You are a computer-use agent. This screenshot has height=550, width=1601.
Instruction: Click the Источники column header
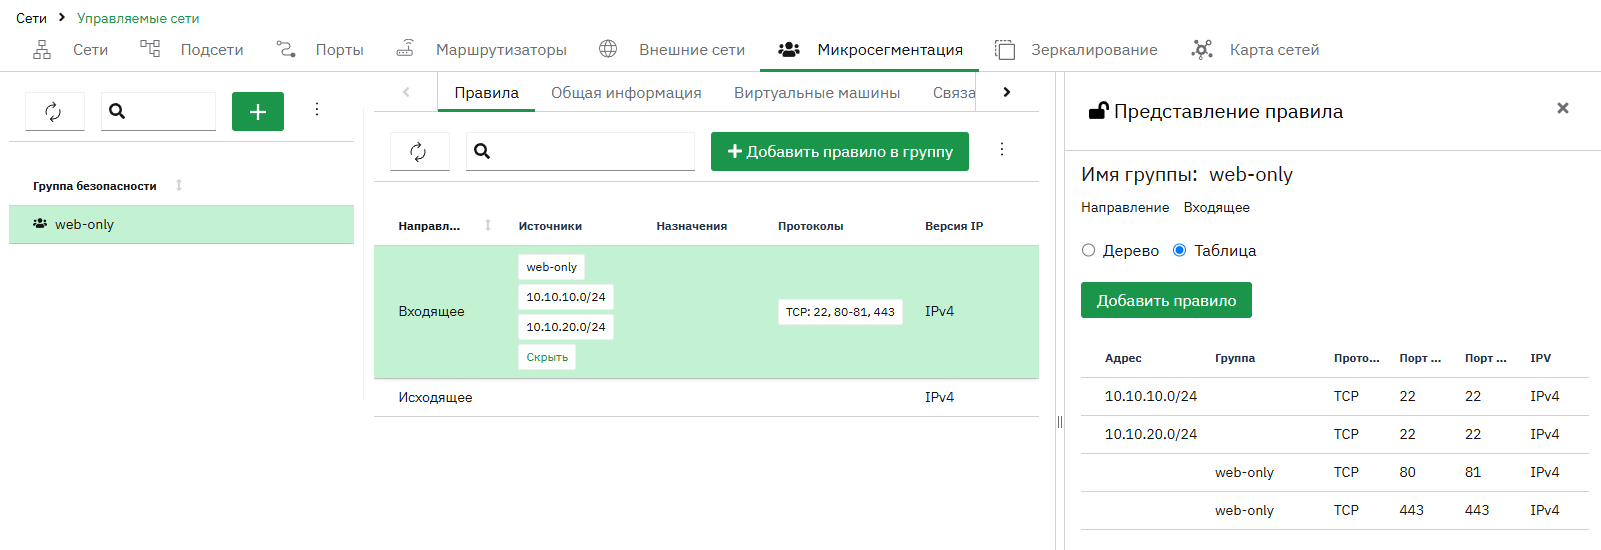tap(550, 226)
